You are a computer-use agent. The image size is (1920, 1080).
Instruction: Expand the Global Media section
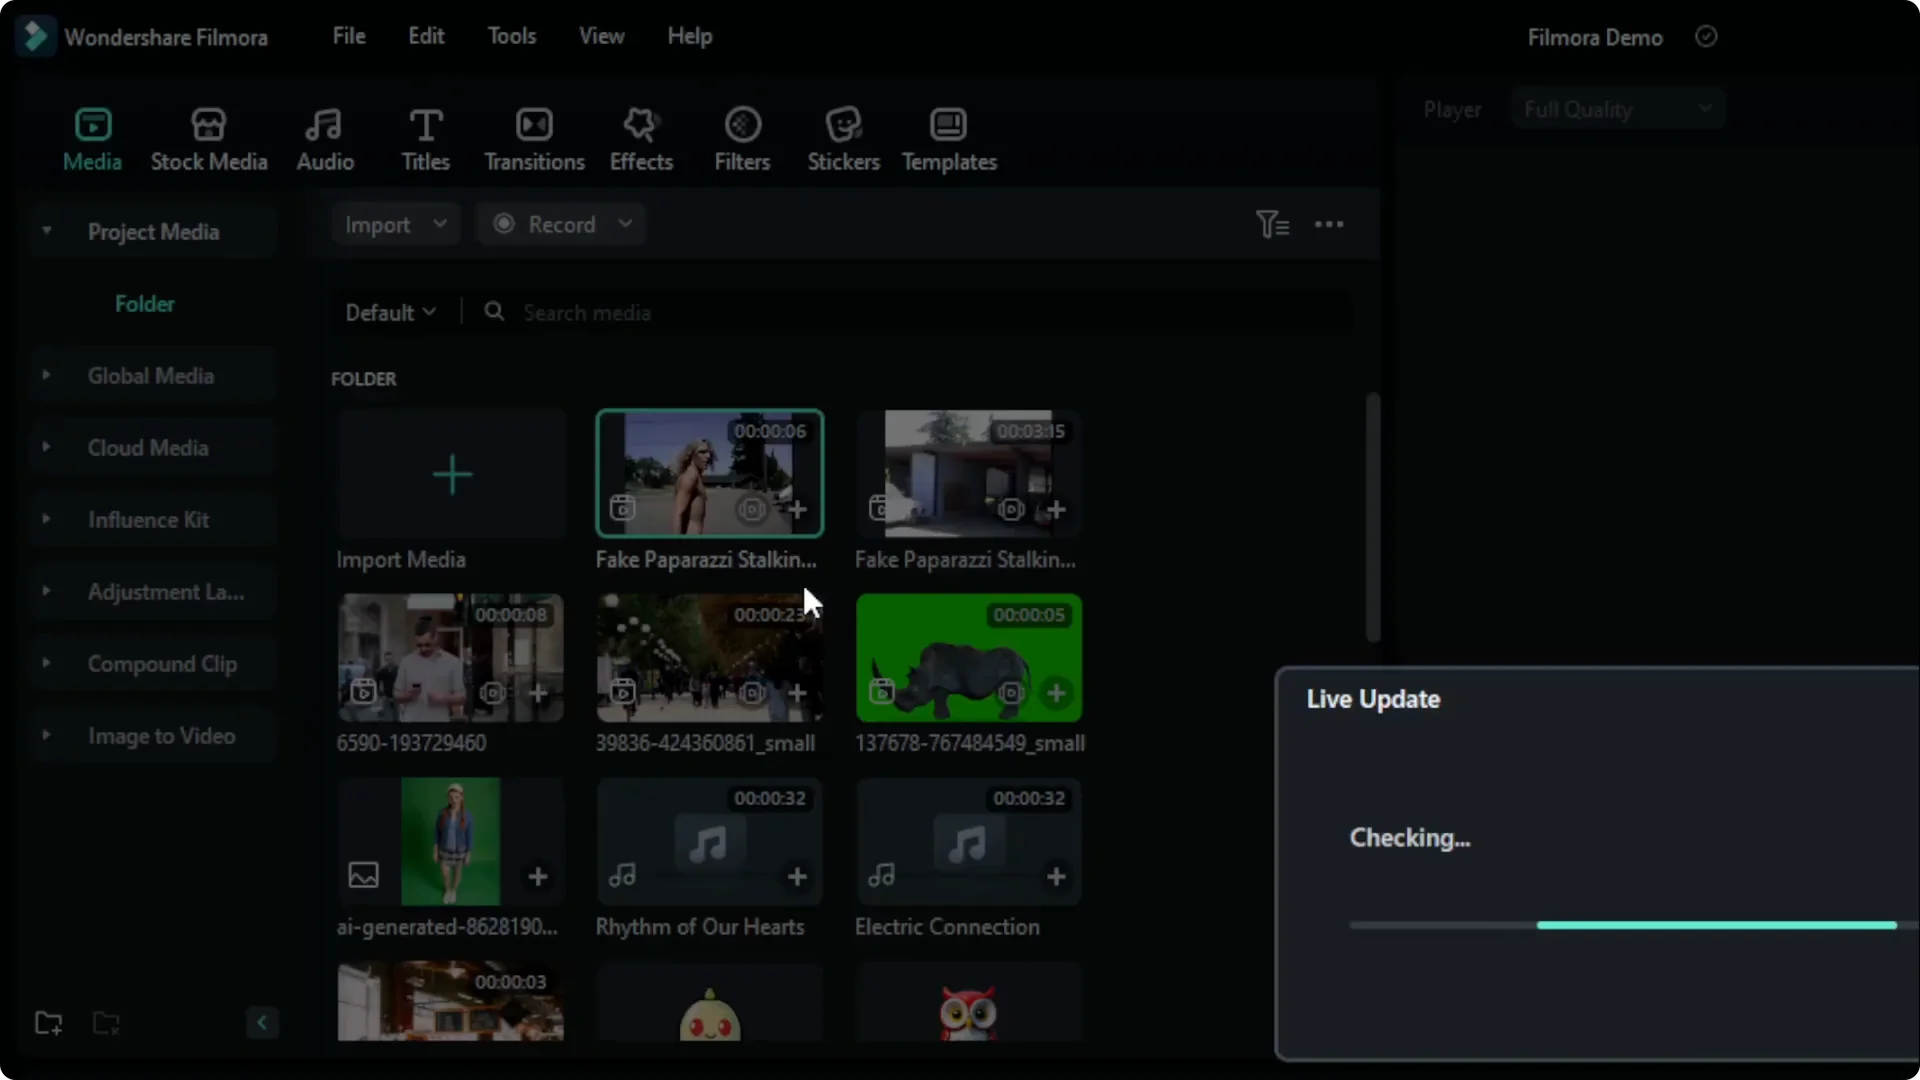point(45,375)
